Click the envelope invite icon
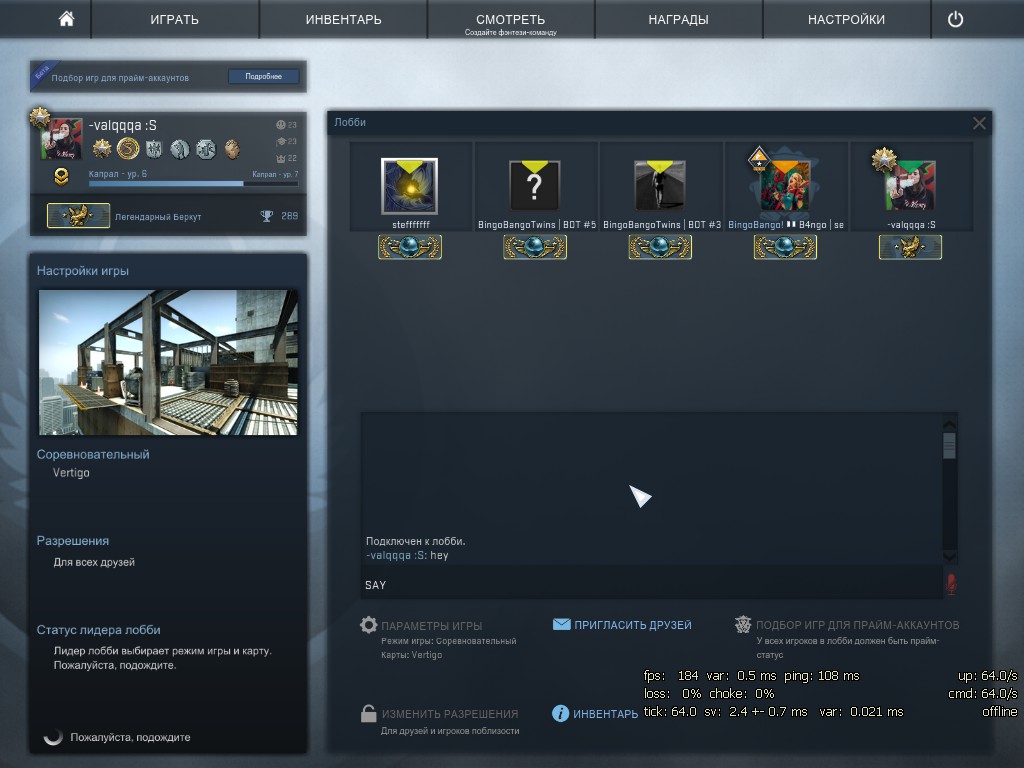 [562, 624]
